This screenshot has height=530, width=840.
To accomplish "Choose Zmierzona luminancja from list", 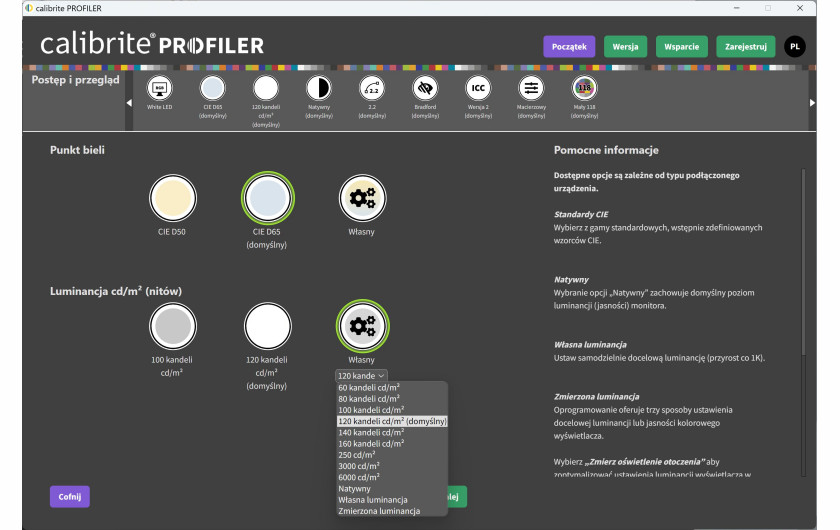I will coord(392,511).
